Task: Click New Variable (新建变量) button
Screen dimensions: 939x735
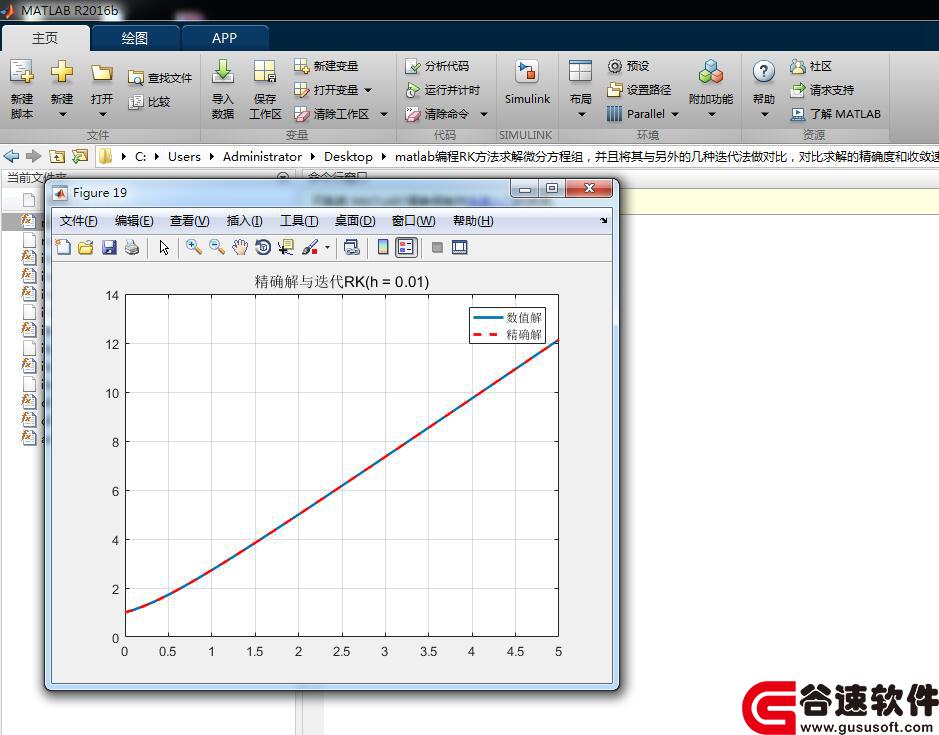Action: coord(326,66)
